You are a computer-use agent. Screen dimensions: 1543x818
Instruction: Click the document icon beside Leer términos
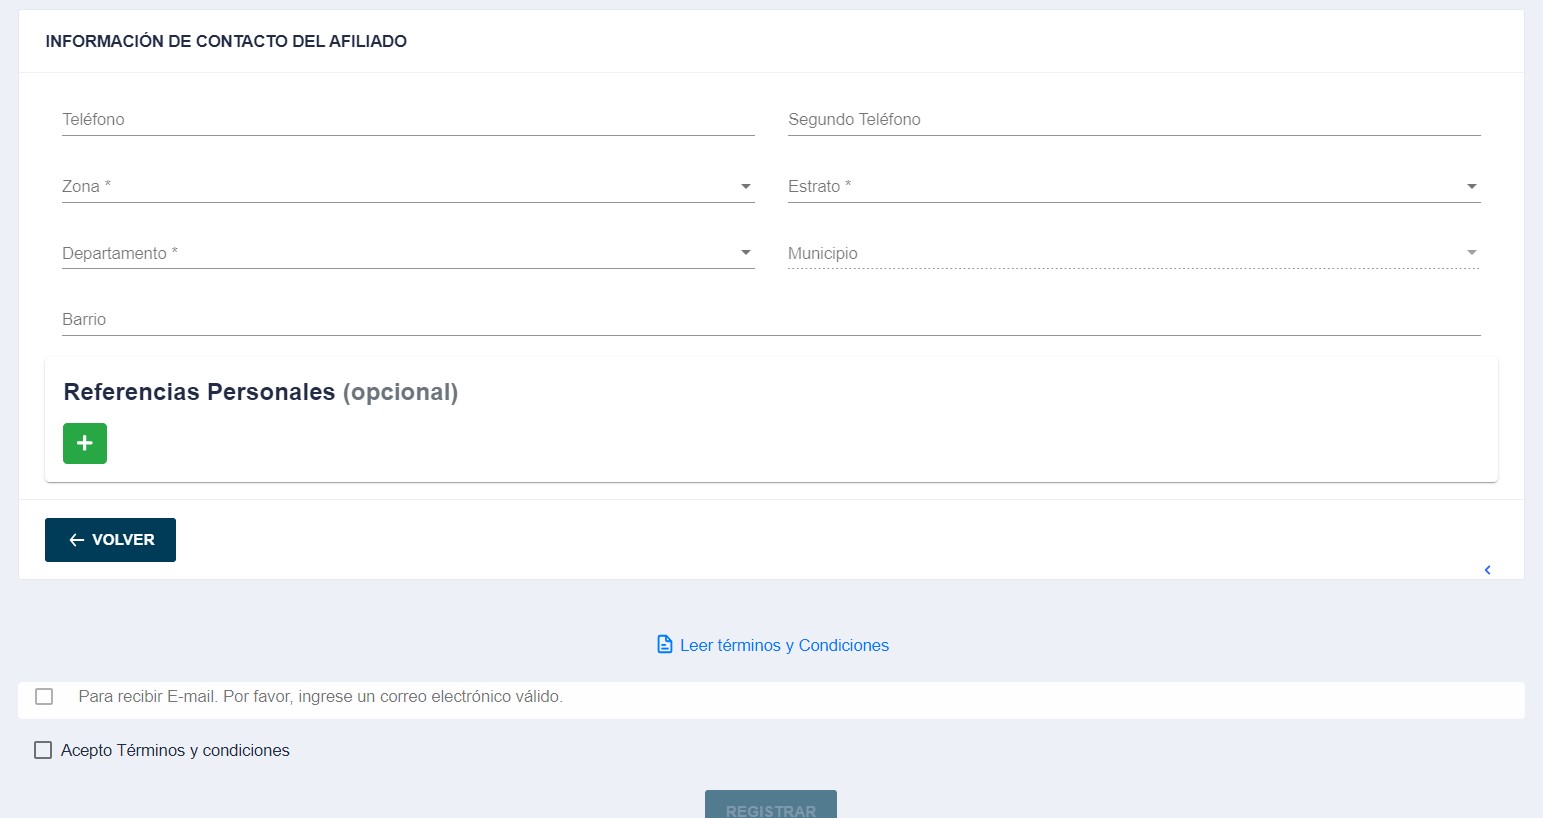tap(665, 644)
